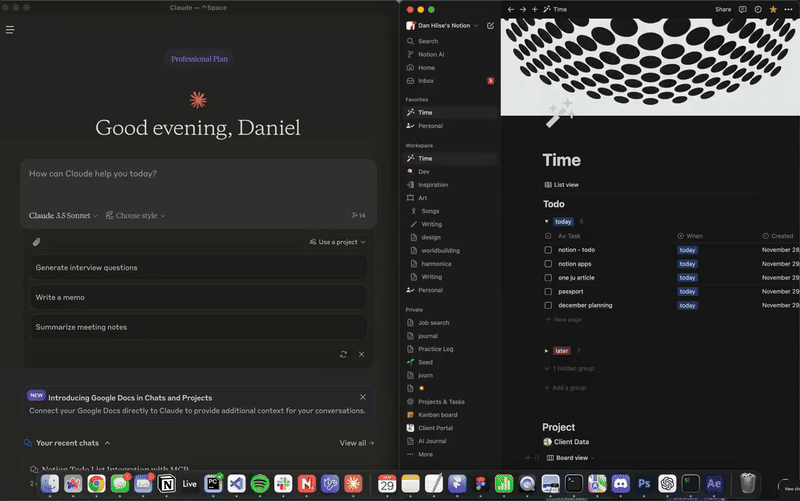Viewport: 800px width, 501px height.
Task: Open the Claude sidebar hamburger menu
Action: (x=10, y=30)
